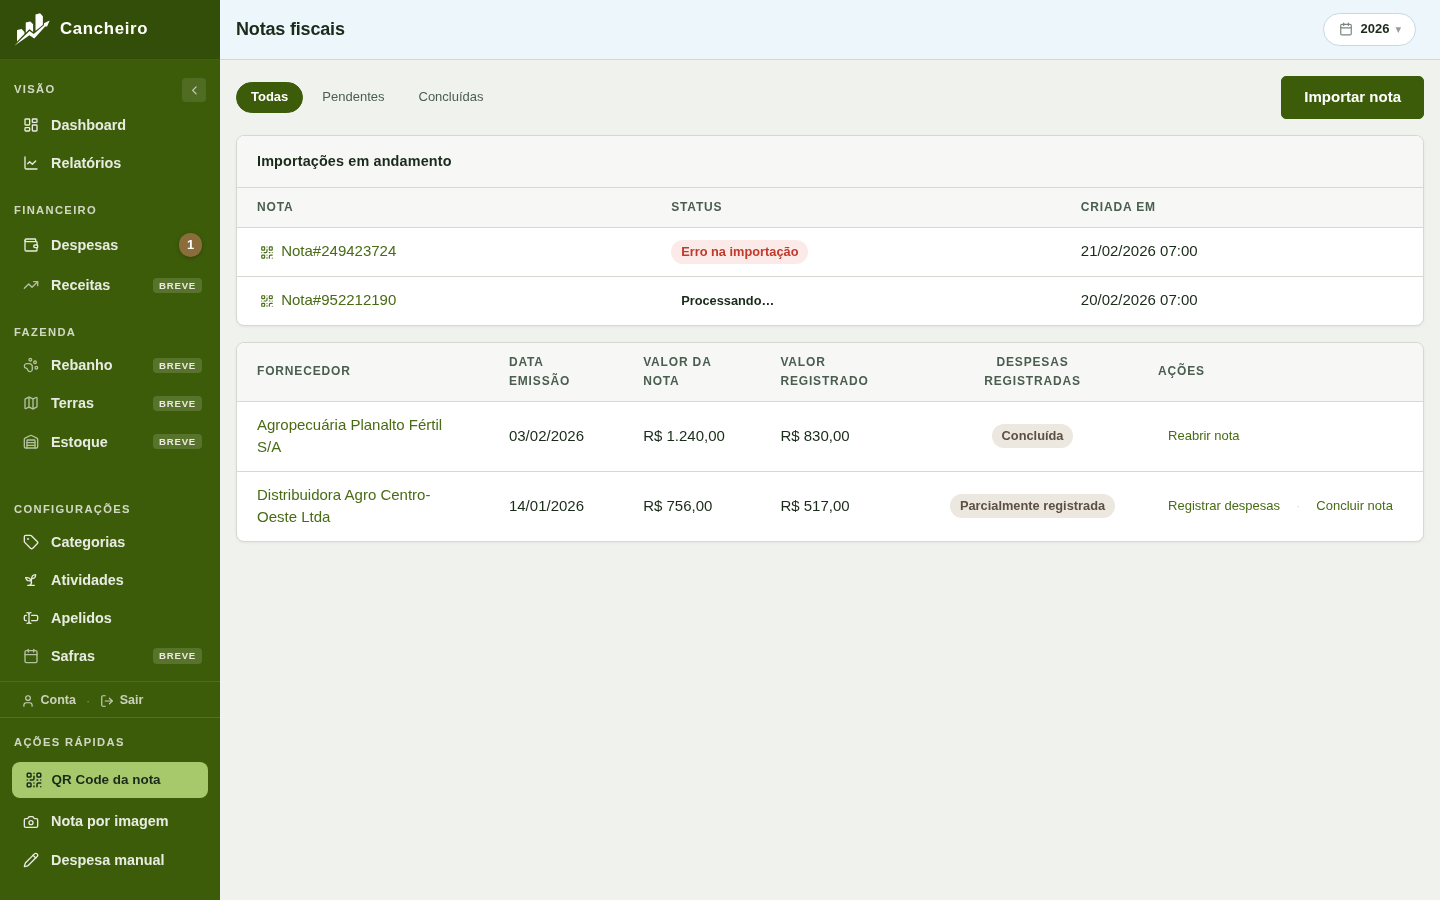Open the 2026 year dropdown
The image size is (1440, 900).
coord(1369,29)
